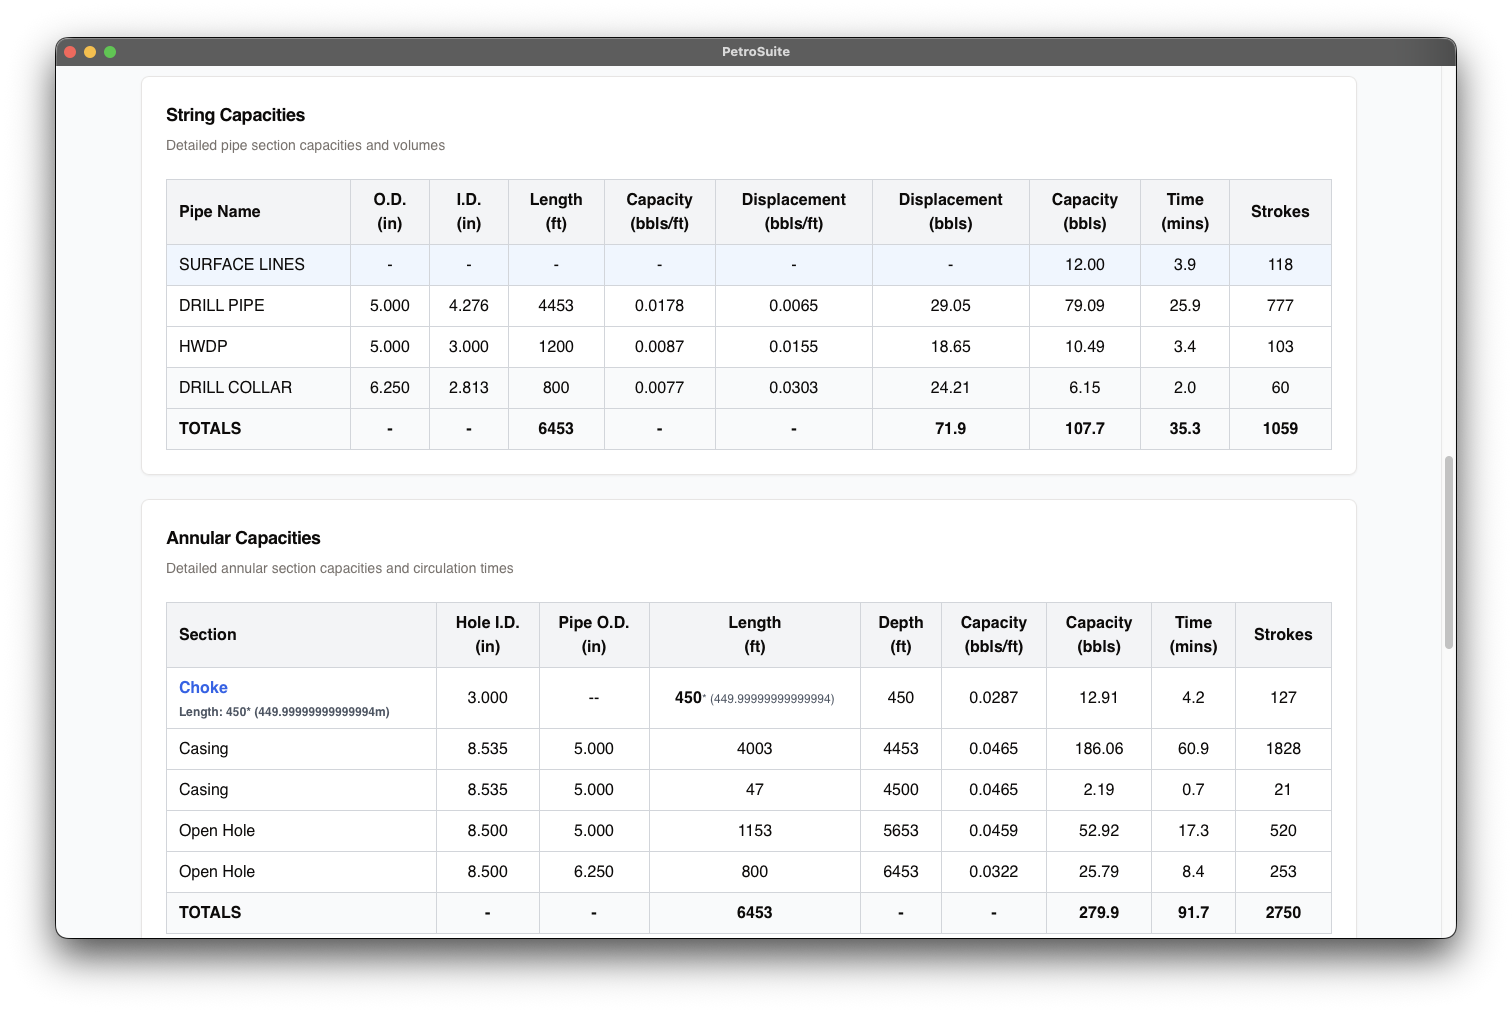Open the Choke section details link
This screenshot has width=1512, height=1012.
[x=203, y=687]
